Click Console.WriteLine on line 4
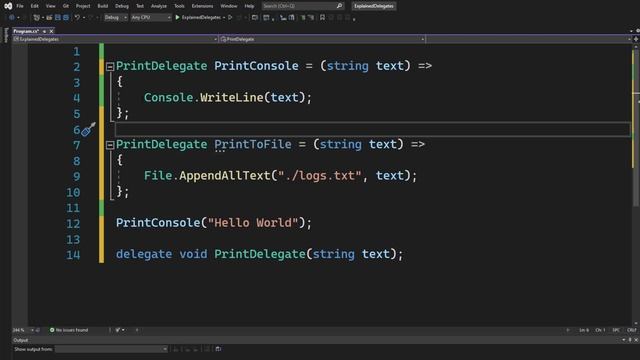This screenshot has height=360, width=640. [x=204, y=98]
